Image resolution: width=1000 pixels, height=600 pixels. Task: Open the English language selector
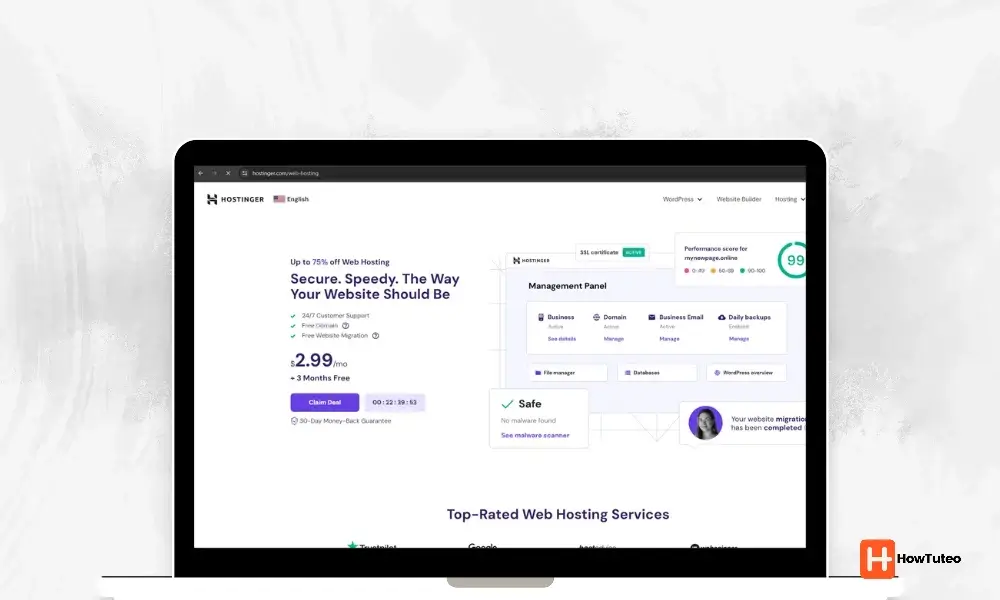pyautogui.click(x=291, y=199)
